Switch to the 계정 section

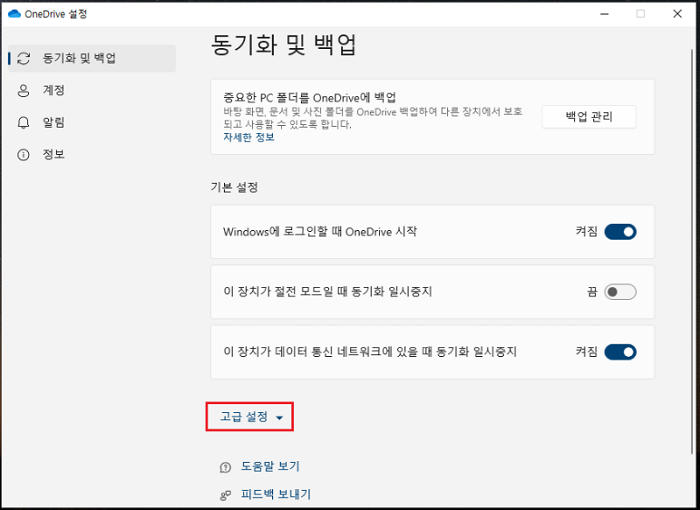(x=92, y=90)
